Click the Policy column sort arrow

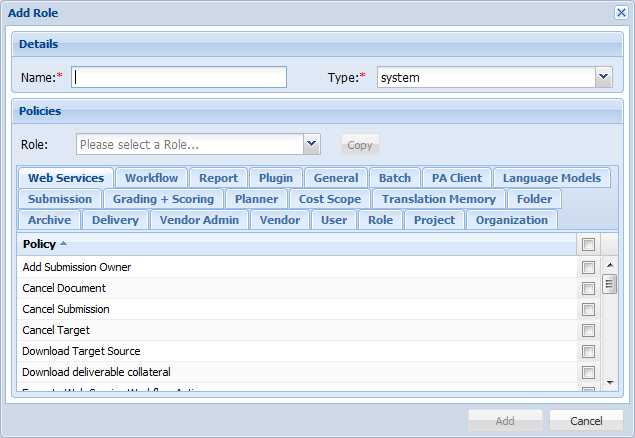pos(64,244)
